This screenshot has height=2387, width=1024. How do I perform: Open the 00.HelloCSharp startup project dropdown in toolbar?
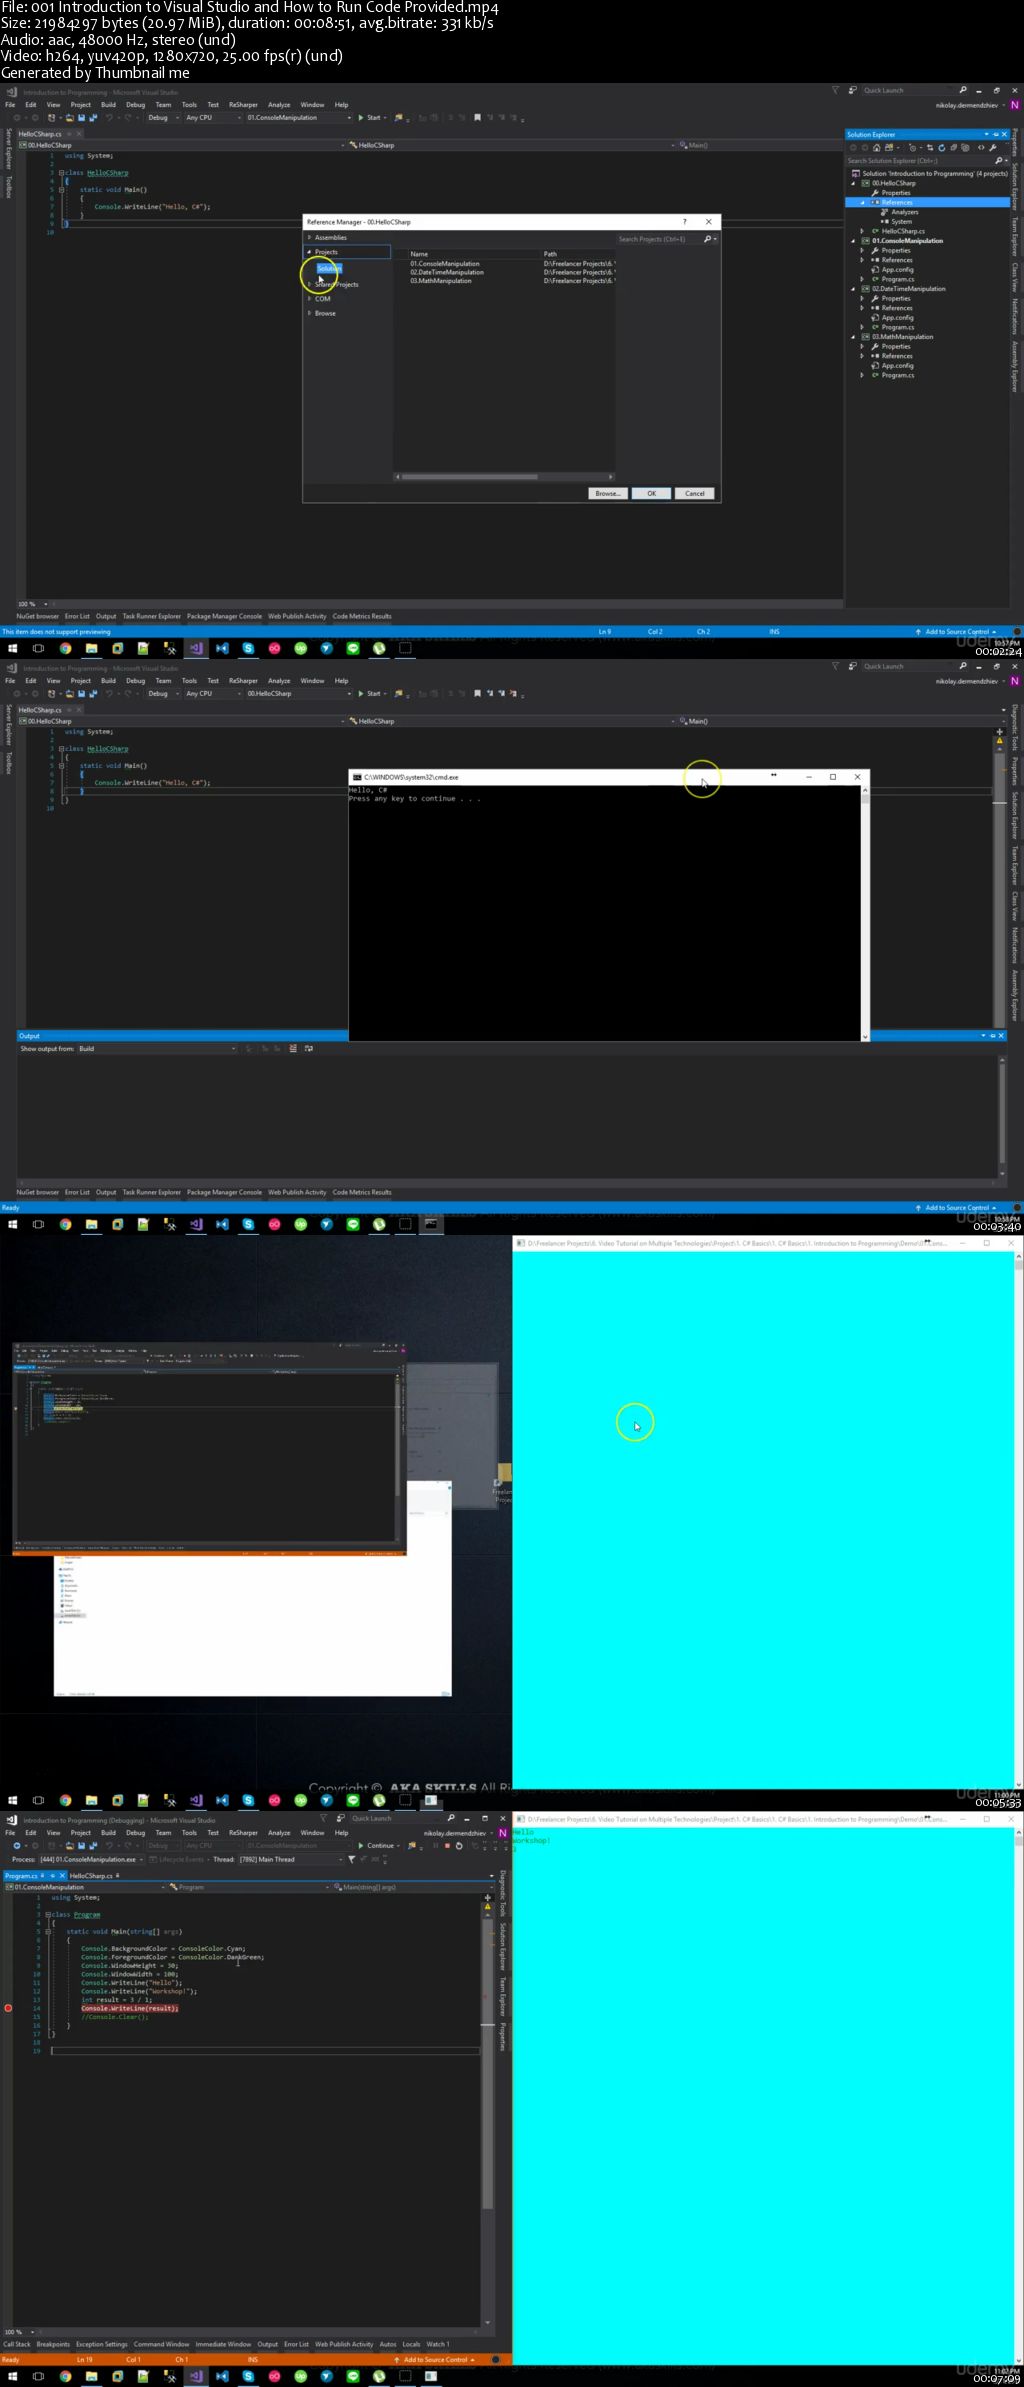[x=299, y=693]
